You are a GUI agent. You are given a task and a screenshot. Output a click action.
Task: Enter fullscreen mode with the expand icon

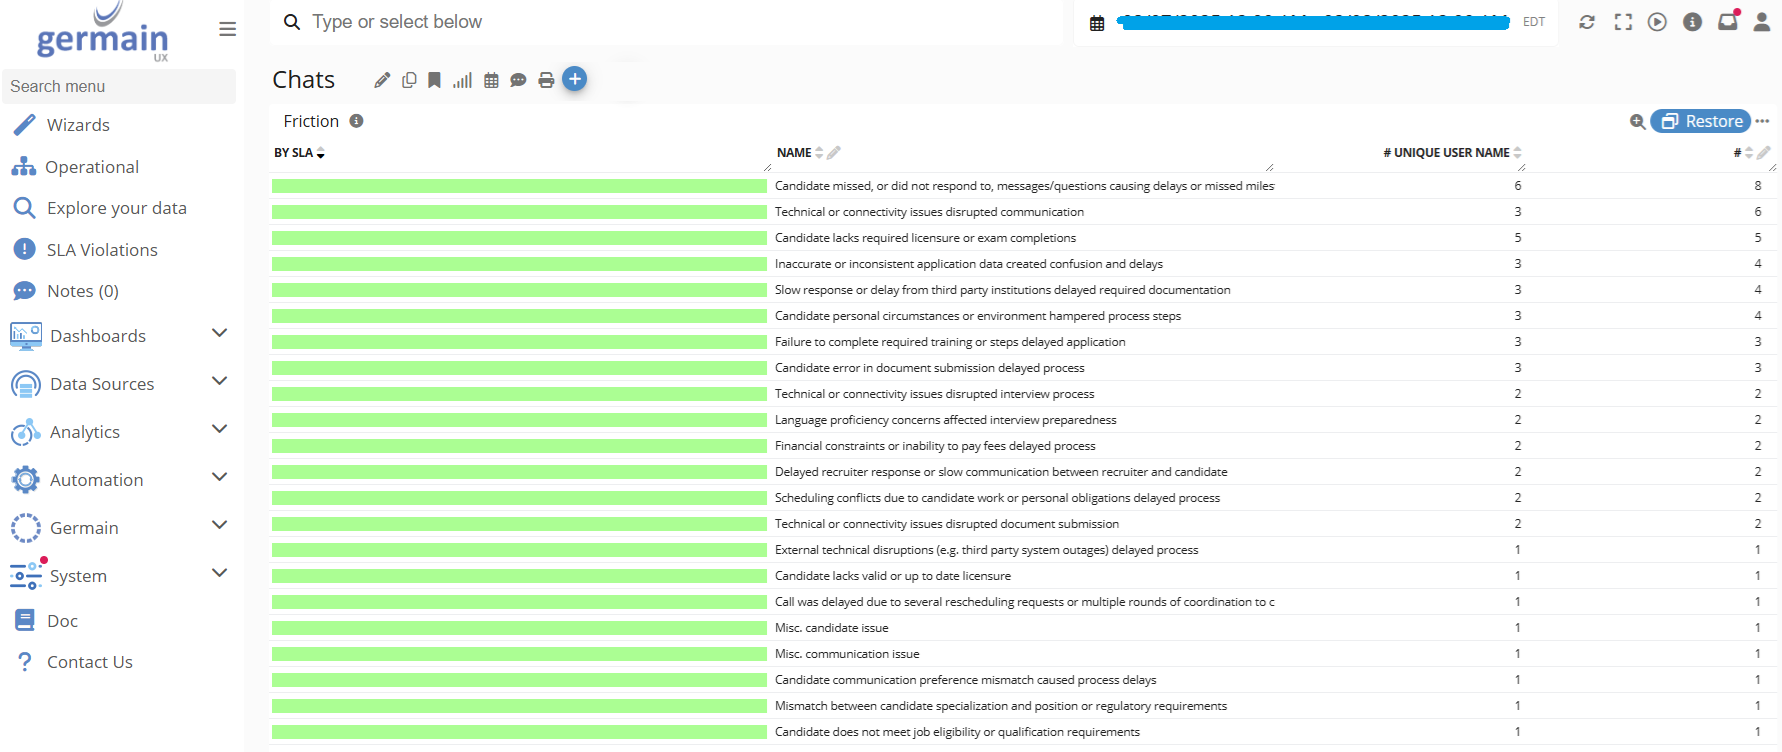(x=1623, y=22)
